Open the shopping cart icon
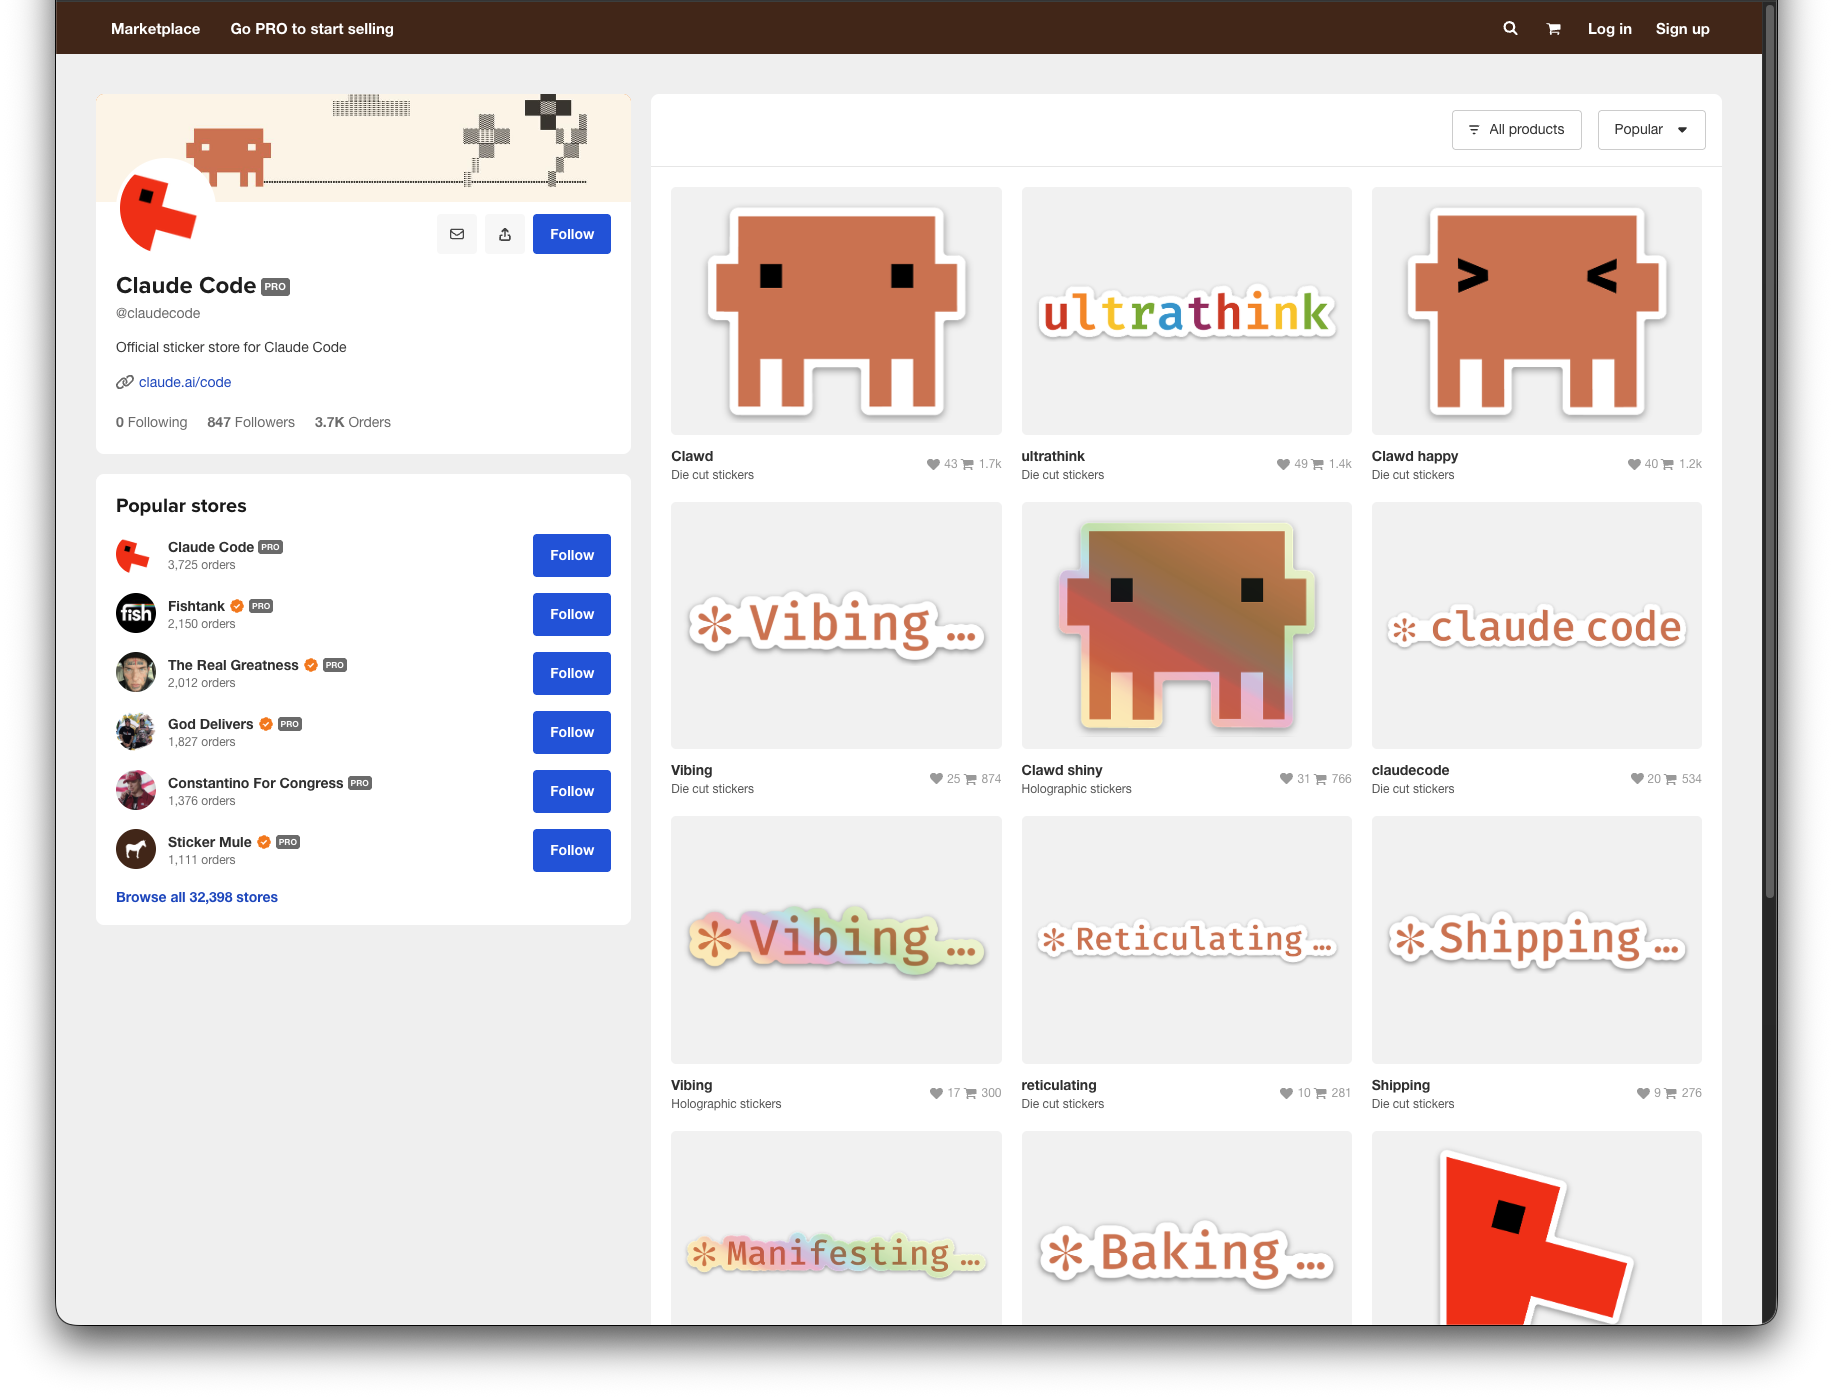This screenshot has width=1833, height=1399. (1553, 29)
